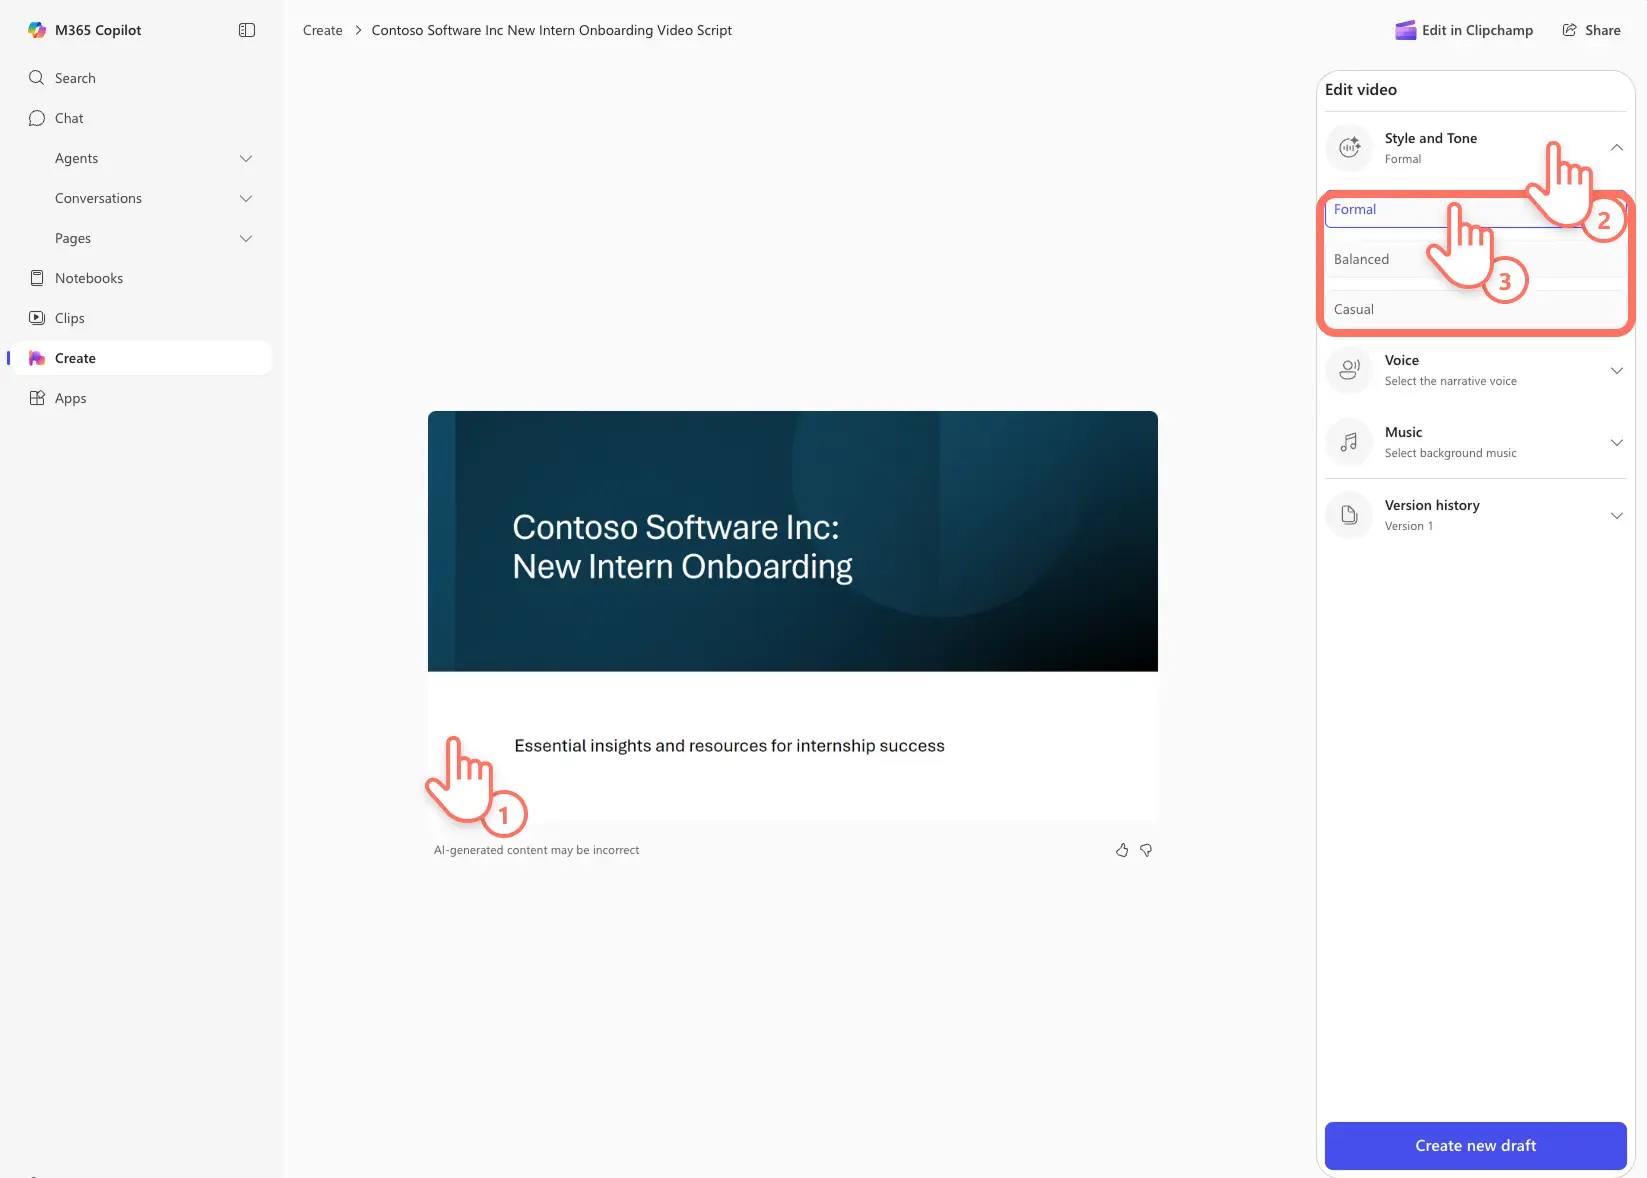Click the video script title breadcrumb
The width and height of the screenshot is (1647, 1178).
click(552, 30)
